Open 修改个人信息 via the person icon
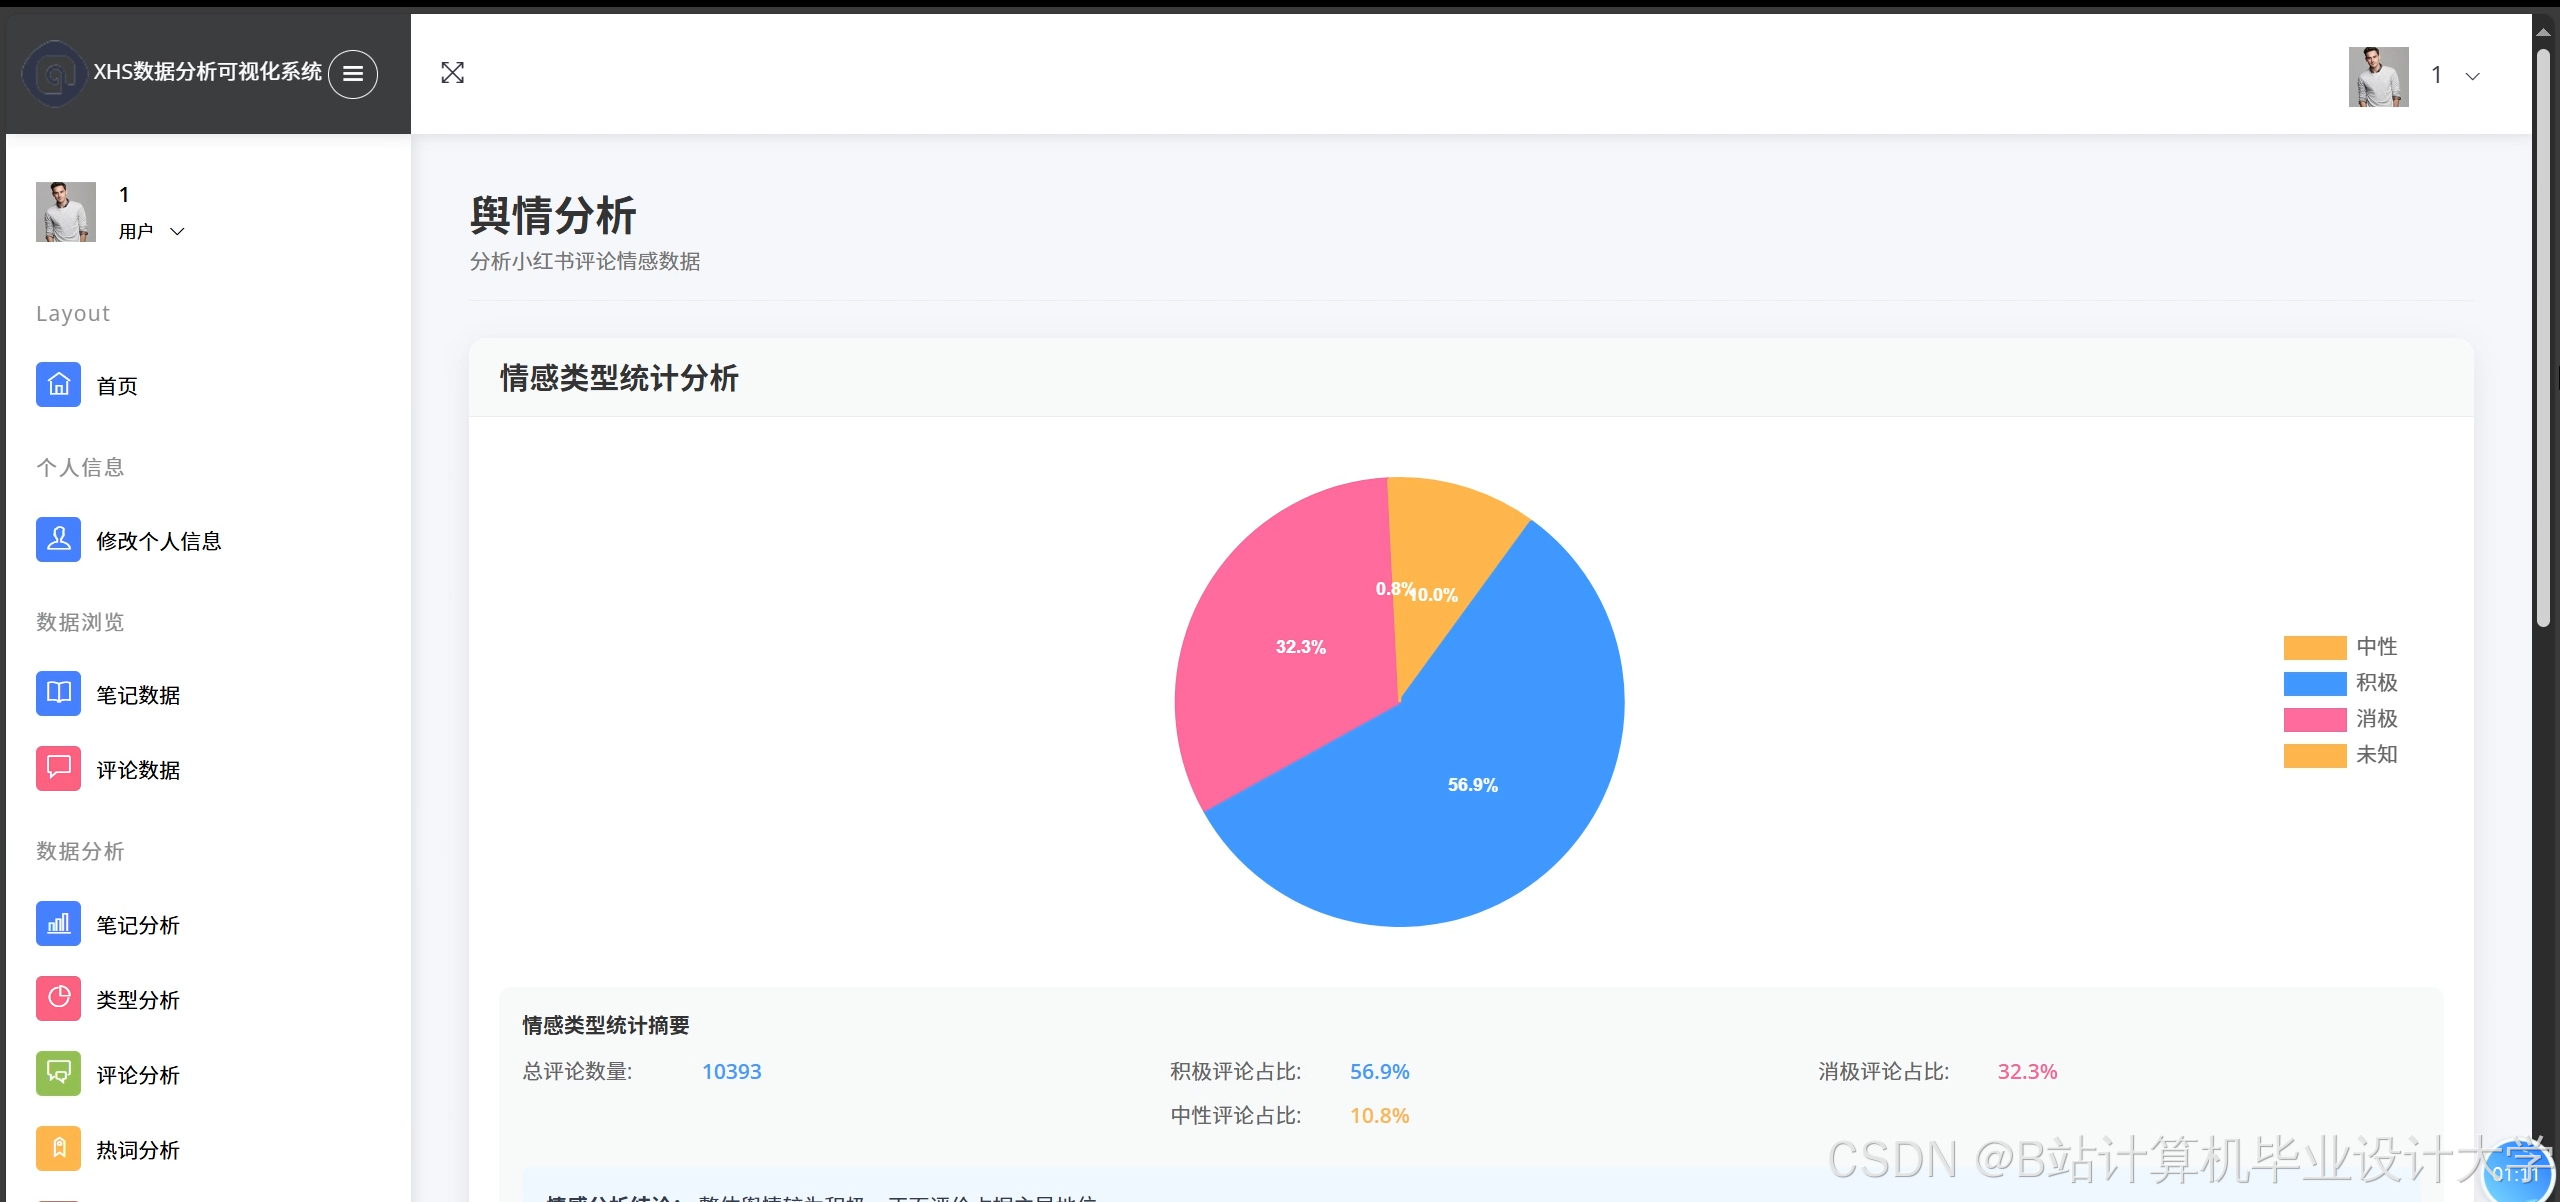This screenshot has height=1202, width=2560. (58, 539)
